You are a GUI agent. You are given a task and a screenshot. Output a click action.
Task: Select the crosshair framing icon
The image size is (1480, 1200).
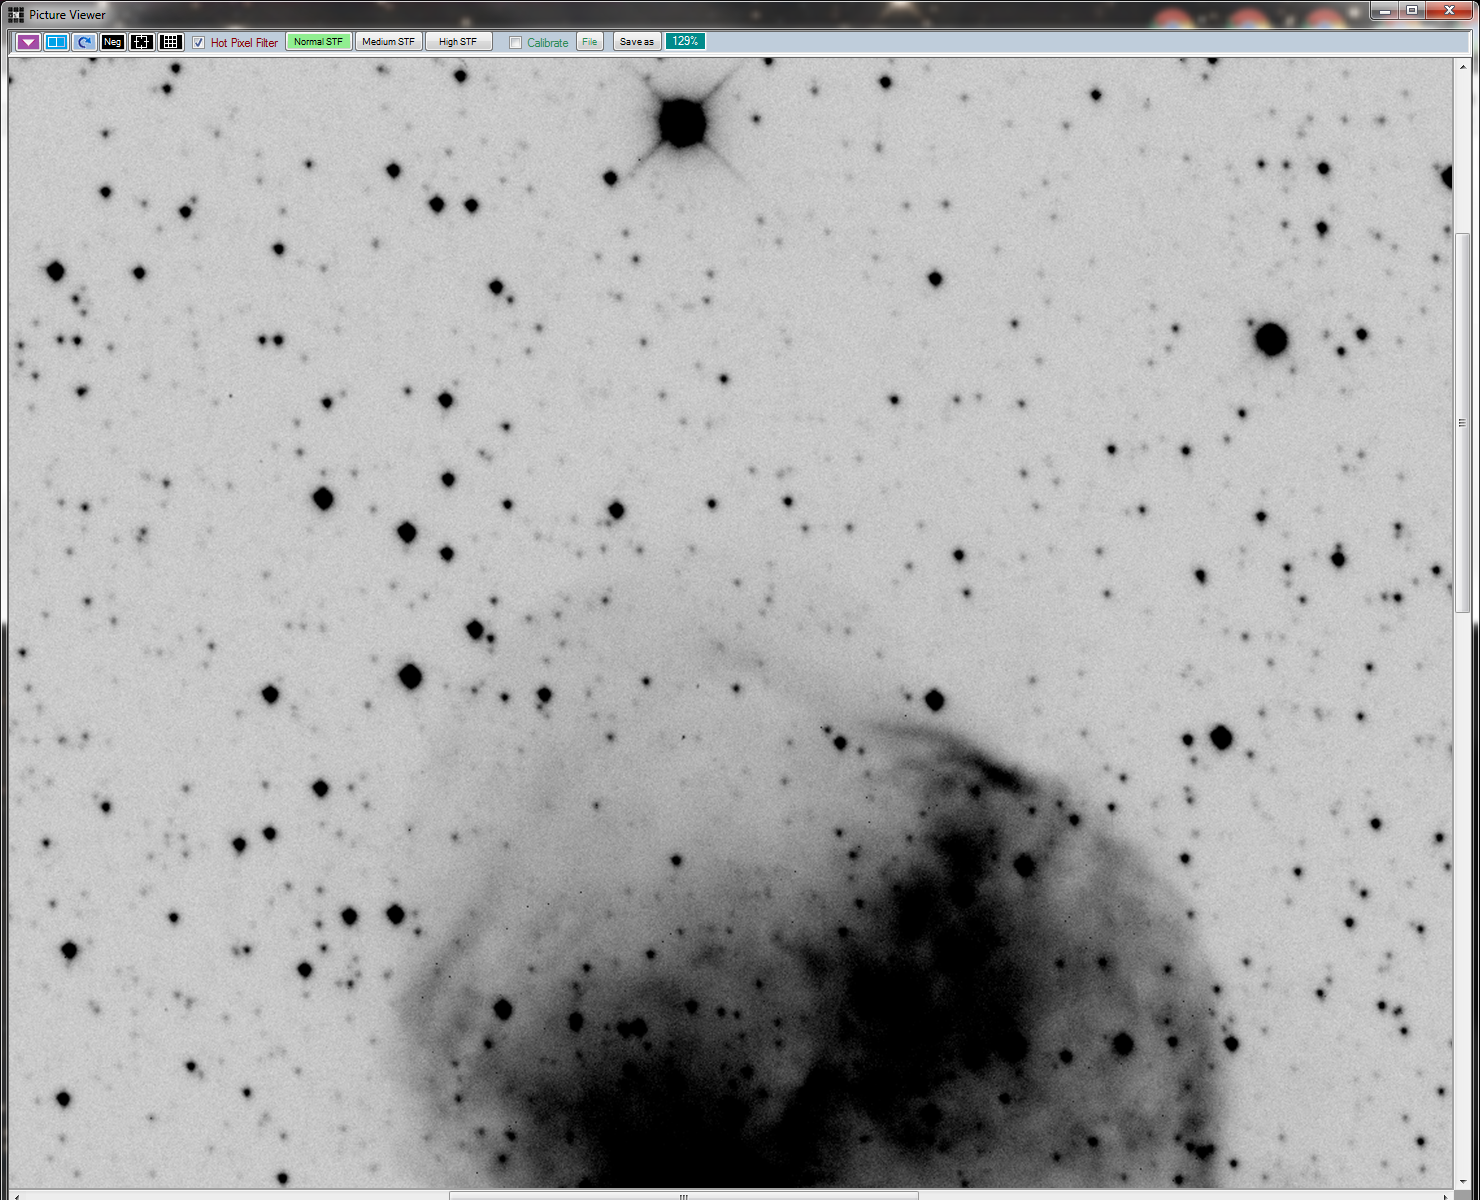tap(141, 42)
